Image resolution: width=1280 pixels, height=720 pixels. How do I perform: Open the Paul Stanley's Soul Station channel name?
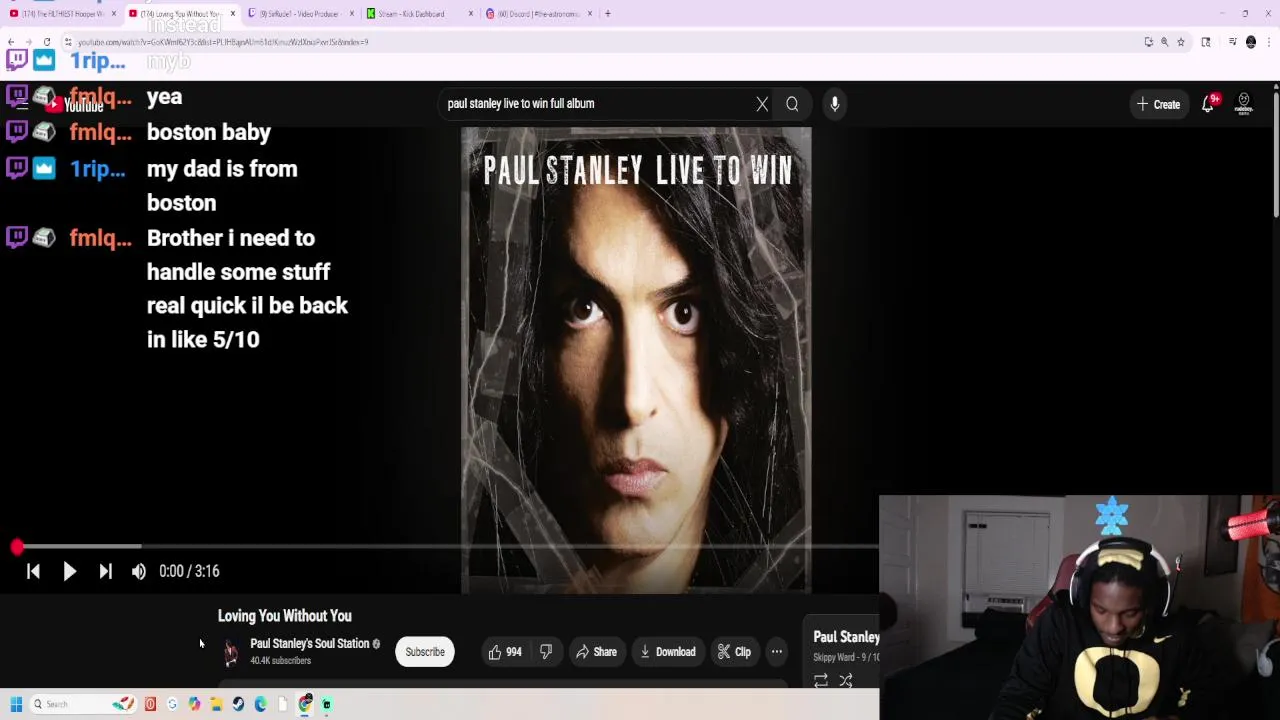[x=310, y=644]
